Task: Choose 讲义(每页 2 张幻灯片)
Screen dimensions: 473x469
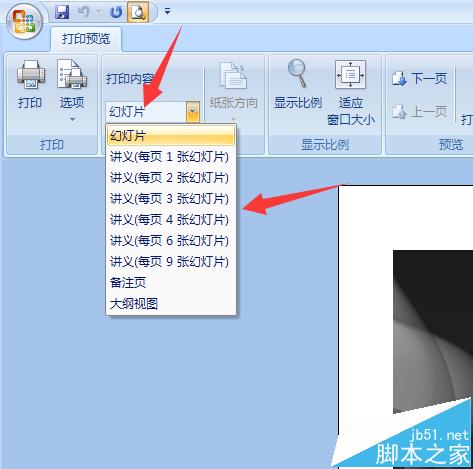Action: click(x=171, y=178)
